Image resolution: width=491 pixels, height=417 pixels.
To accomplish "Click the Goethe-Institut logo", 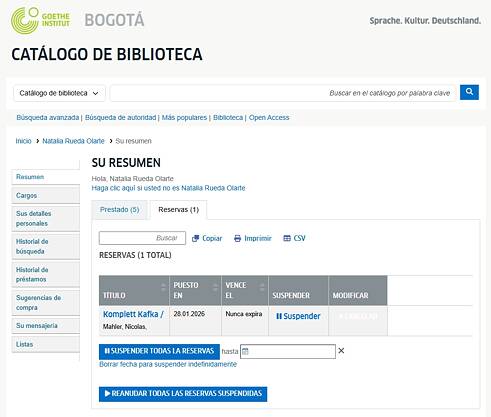I will click(40, 20).
